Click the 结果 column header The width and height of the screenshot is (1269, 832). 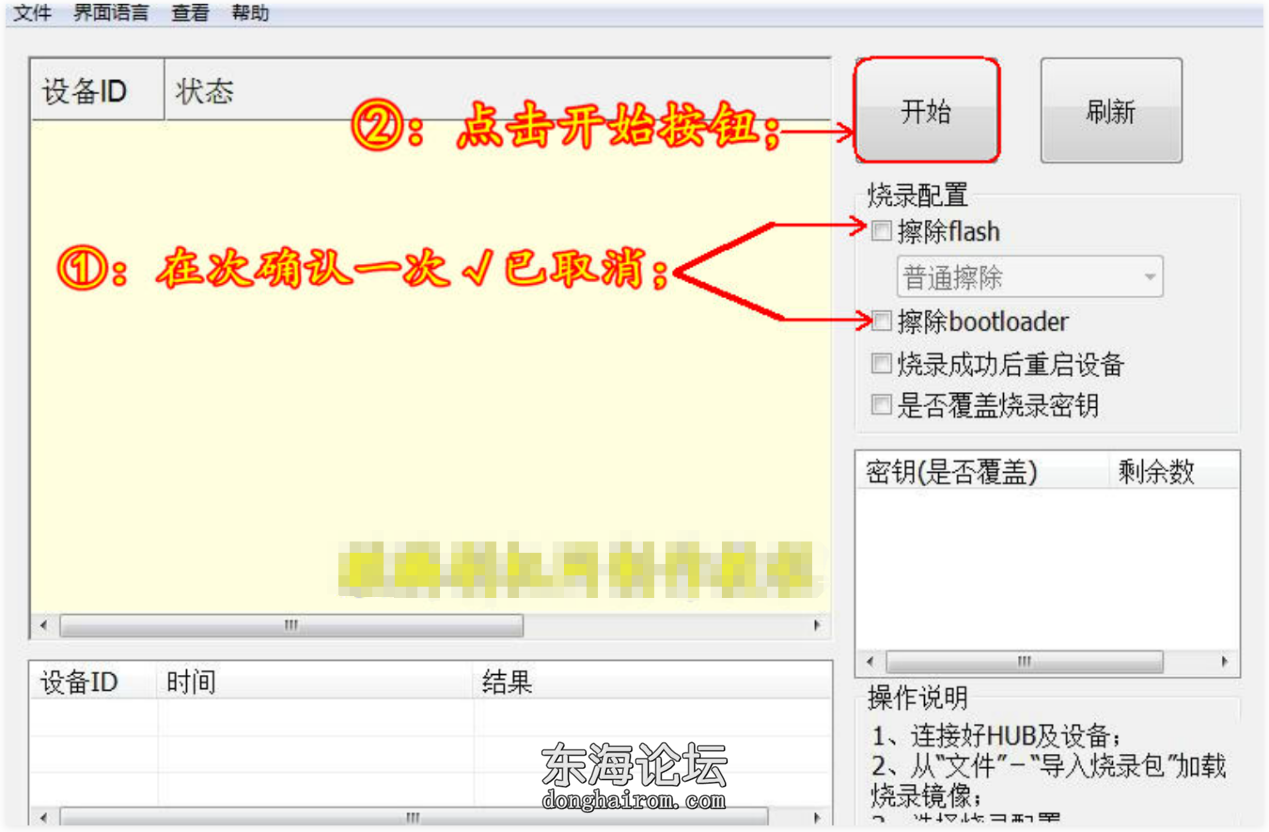click(x=652, y=682)
